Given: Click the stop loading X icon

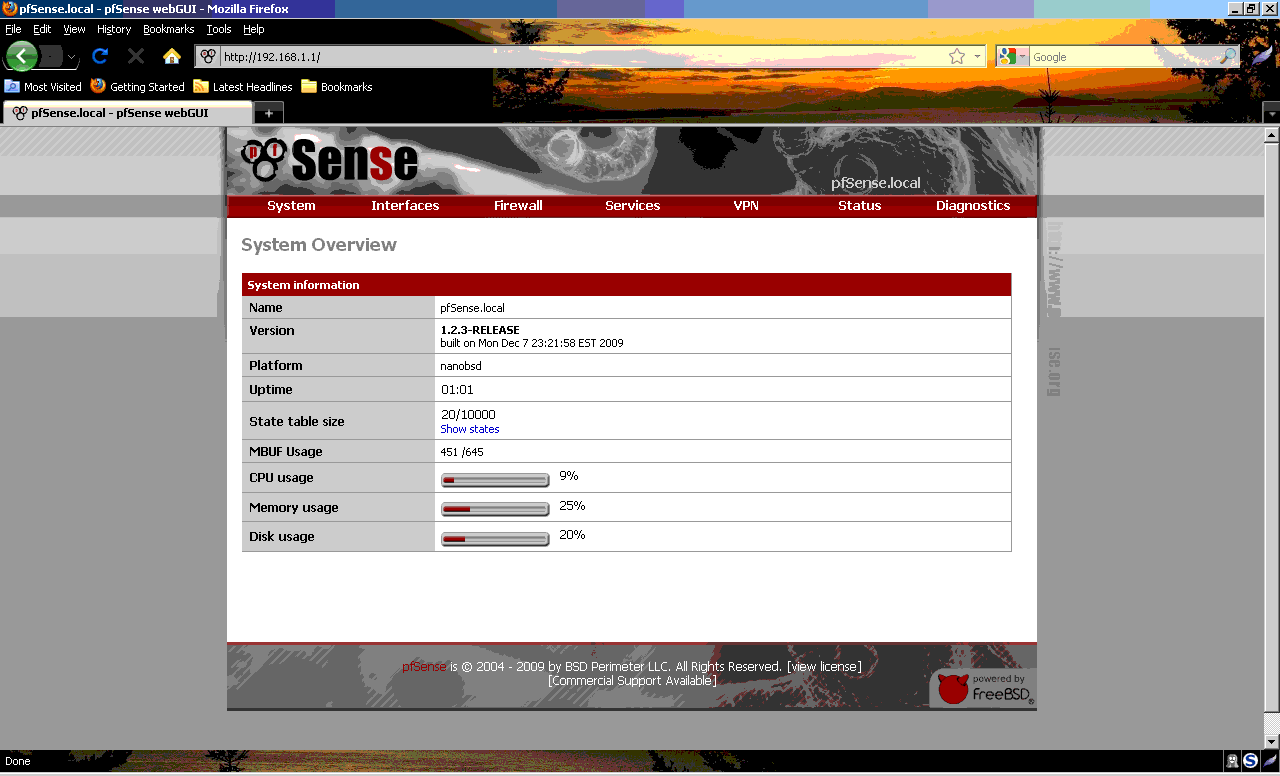Looking at the screenshot, I should coord(136,56).
